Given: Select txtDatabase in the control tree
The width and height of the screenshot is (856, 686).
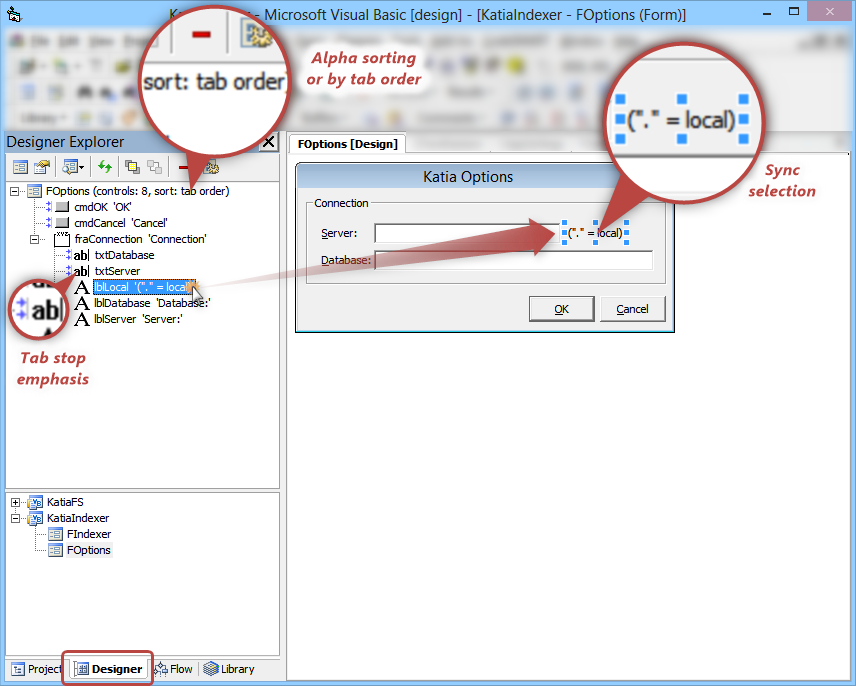Looking at the screenshot, I should [x=124, y=255].
